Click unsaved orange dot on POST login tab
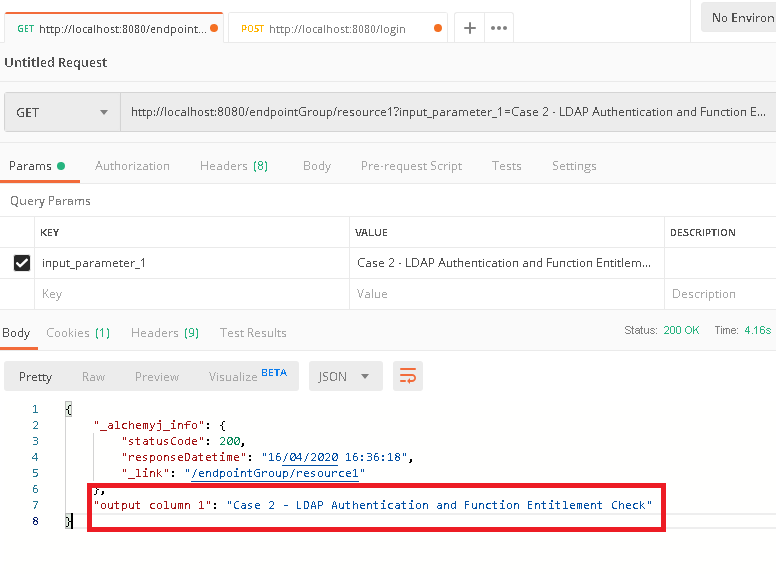The height and width of the screenshot is (574, 776). [437, 28]
